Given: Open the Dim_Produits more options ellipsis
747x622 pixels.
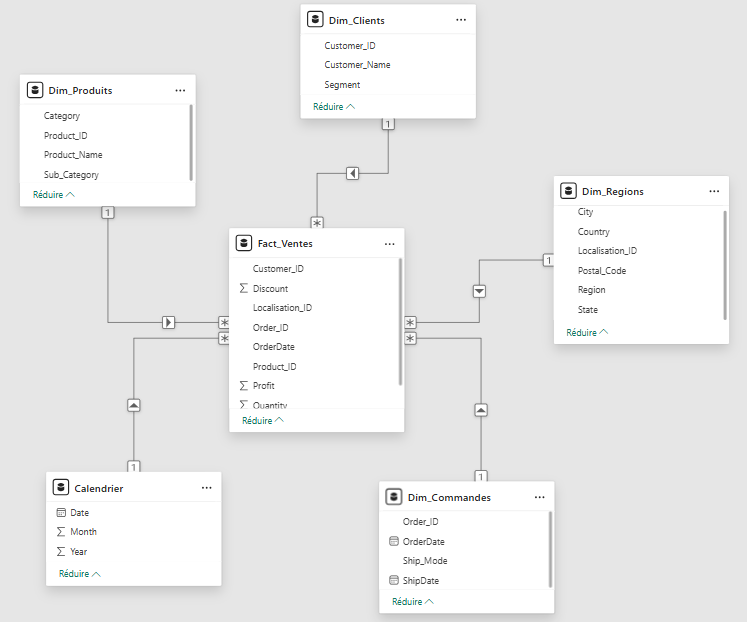Looking at the screenshot, I should tap(180, 90).
